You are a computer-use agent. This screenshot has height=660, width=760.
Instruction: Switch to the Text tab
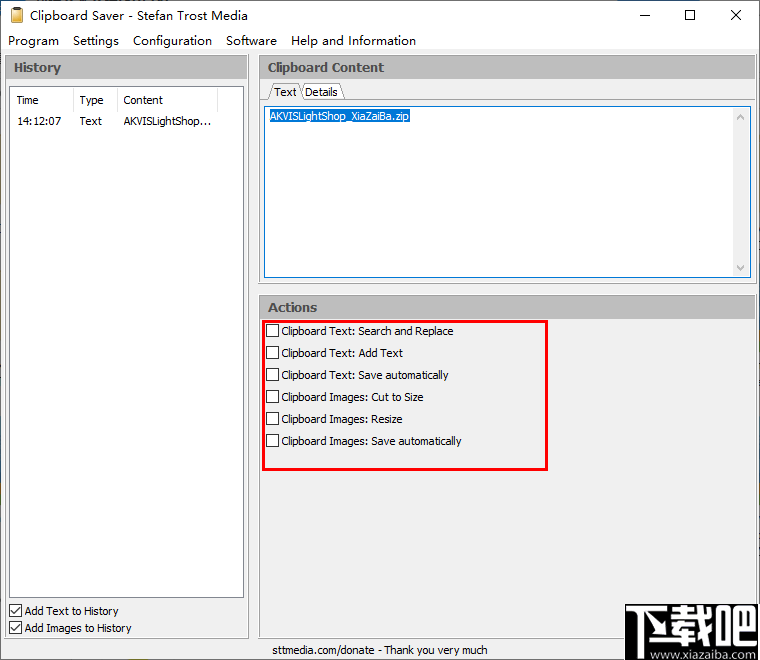(x=285, y=92)
